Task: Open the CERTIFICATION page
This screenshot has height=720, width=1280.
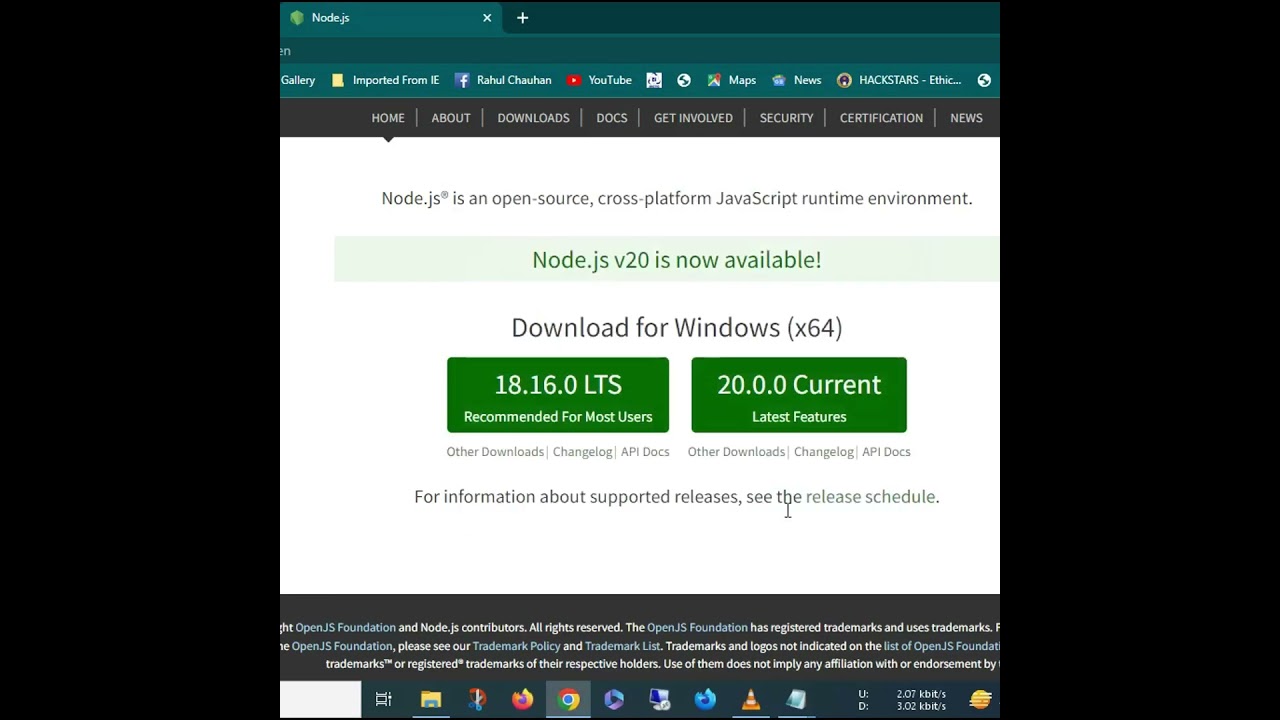Action: pyautogui.click(x=881, y=118)
